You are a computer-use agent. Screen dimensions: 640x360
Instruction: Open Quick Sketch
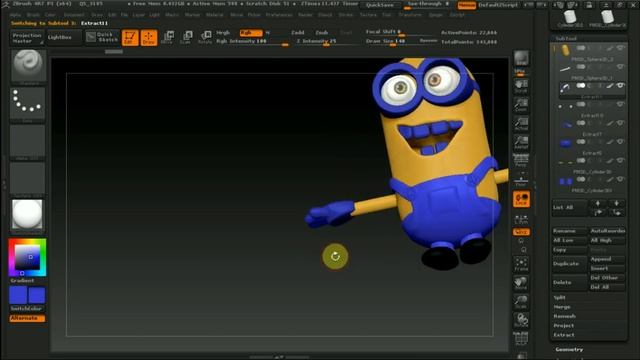pyautogui.click(x=102, y=38)
